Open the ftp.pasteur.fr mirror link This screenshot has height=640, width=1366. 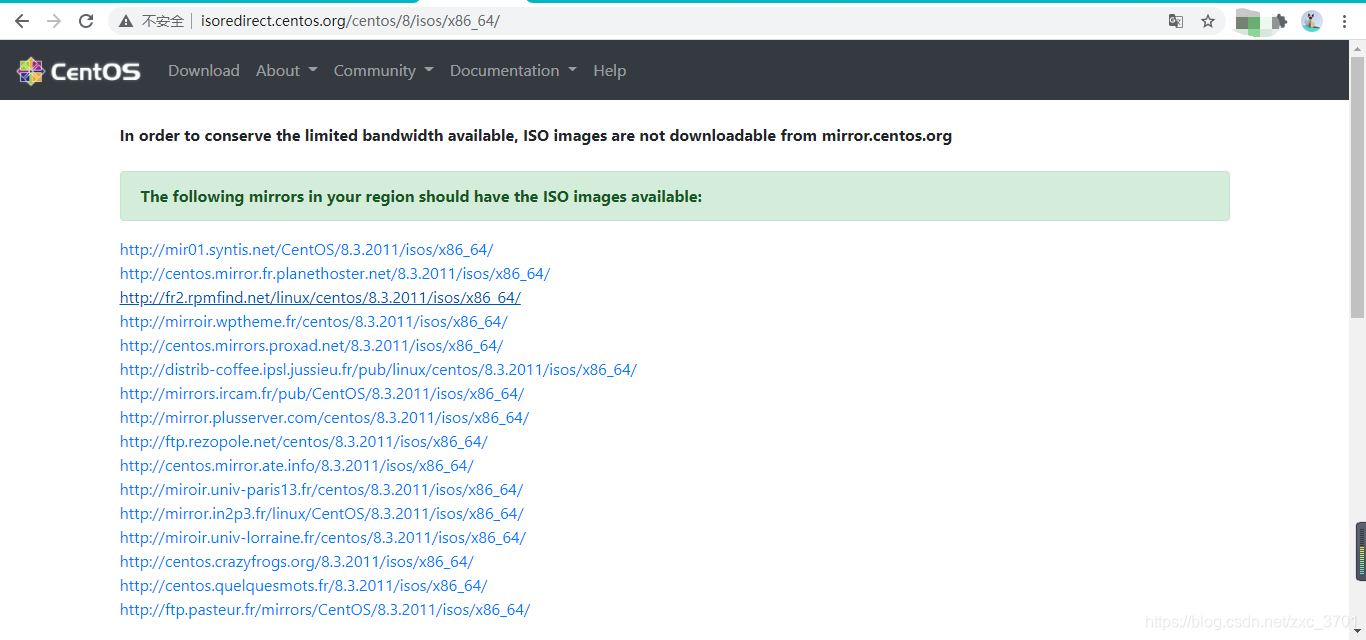[325, 610]
